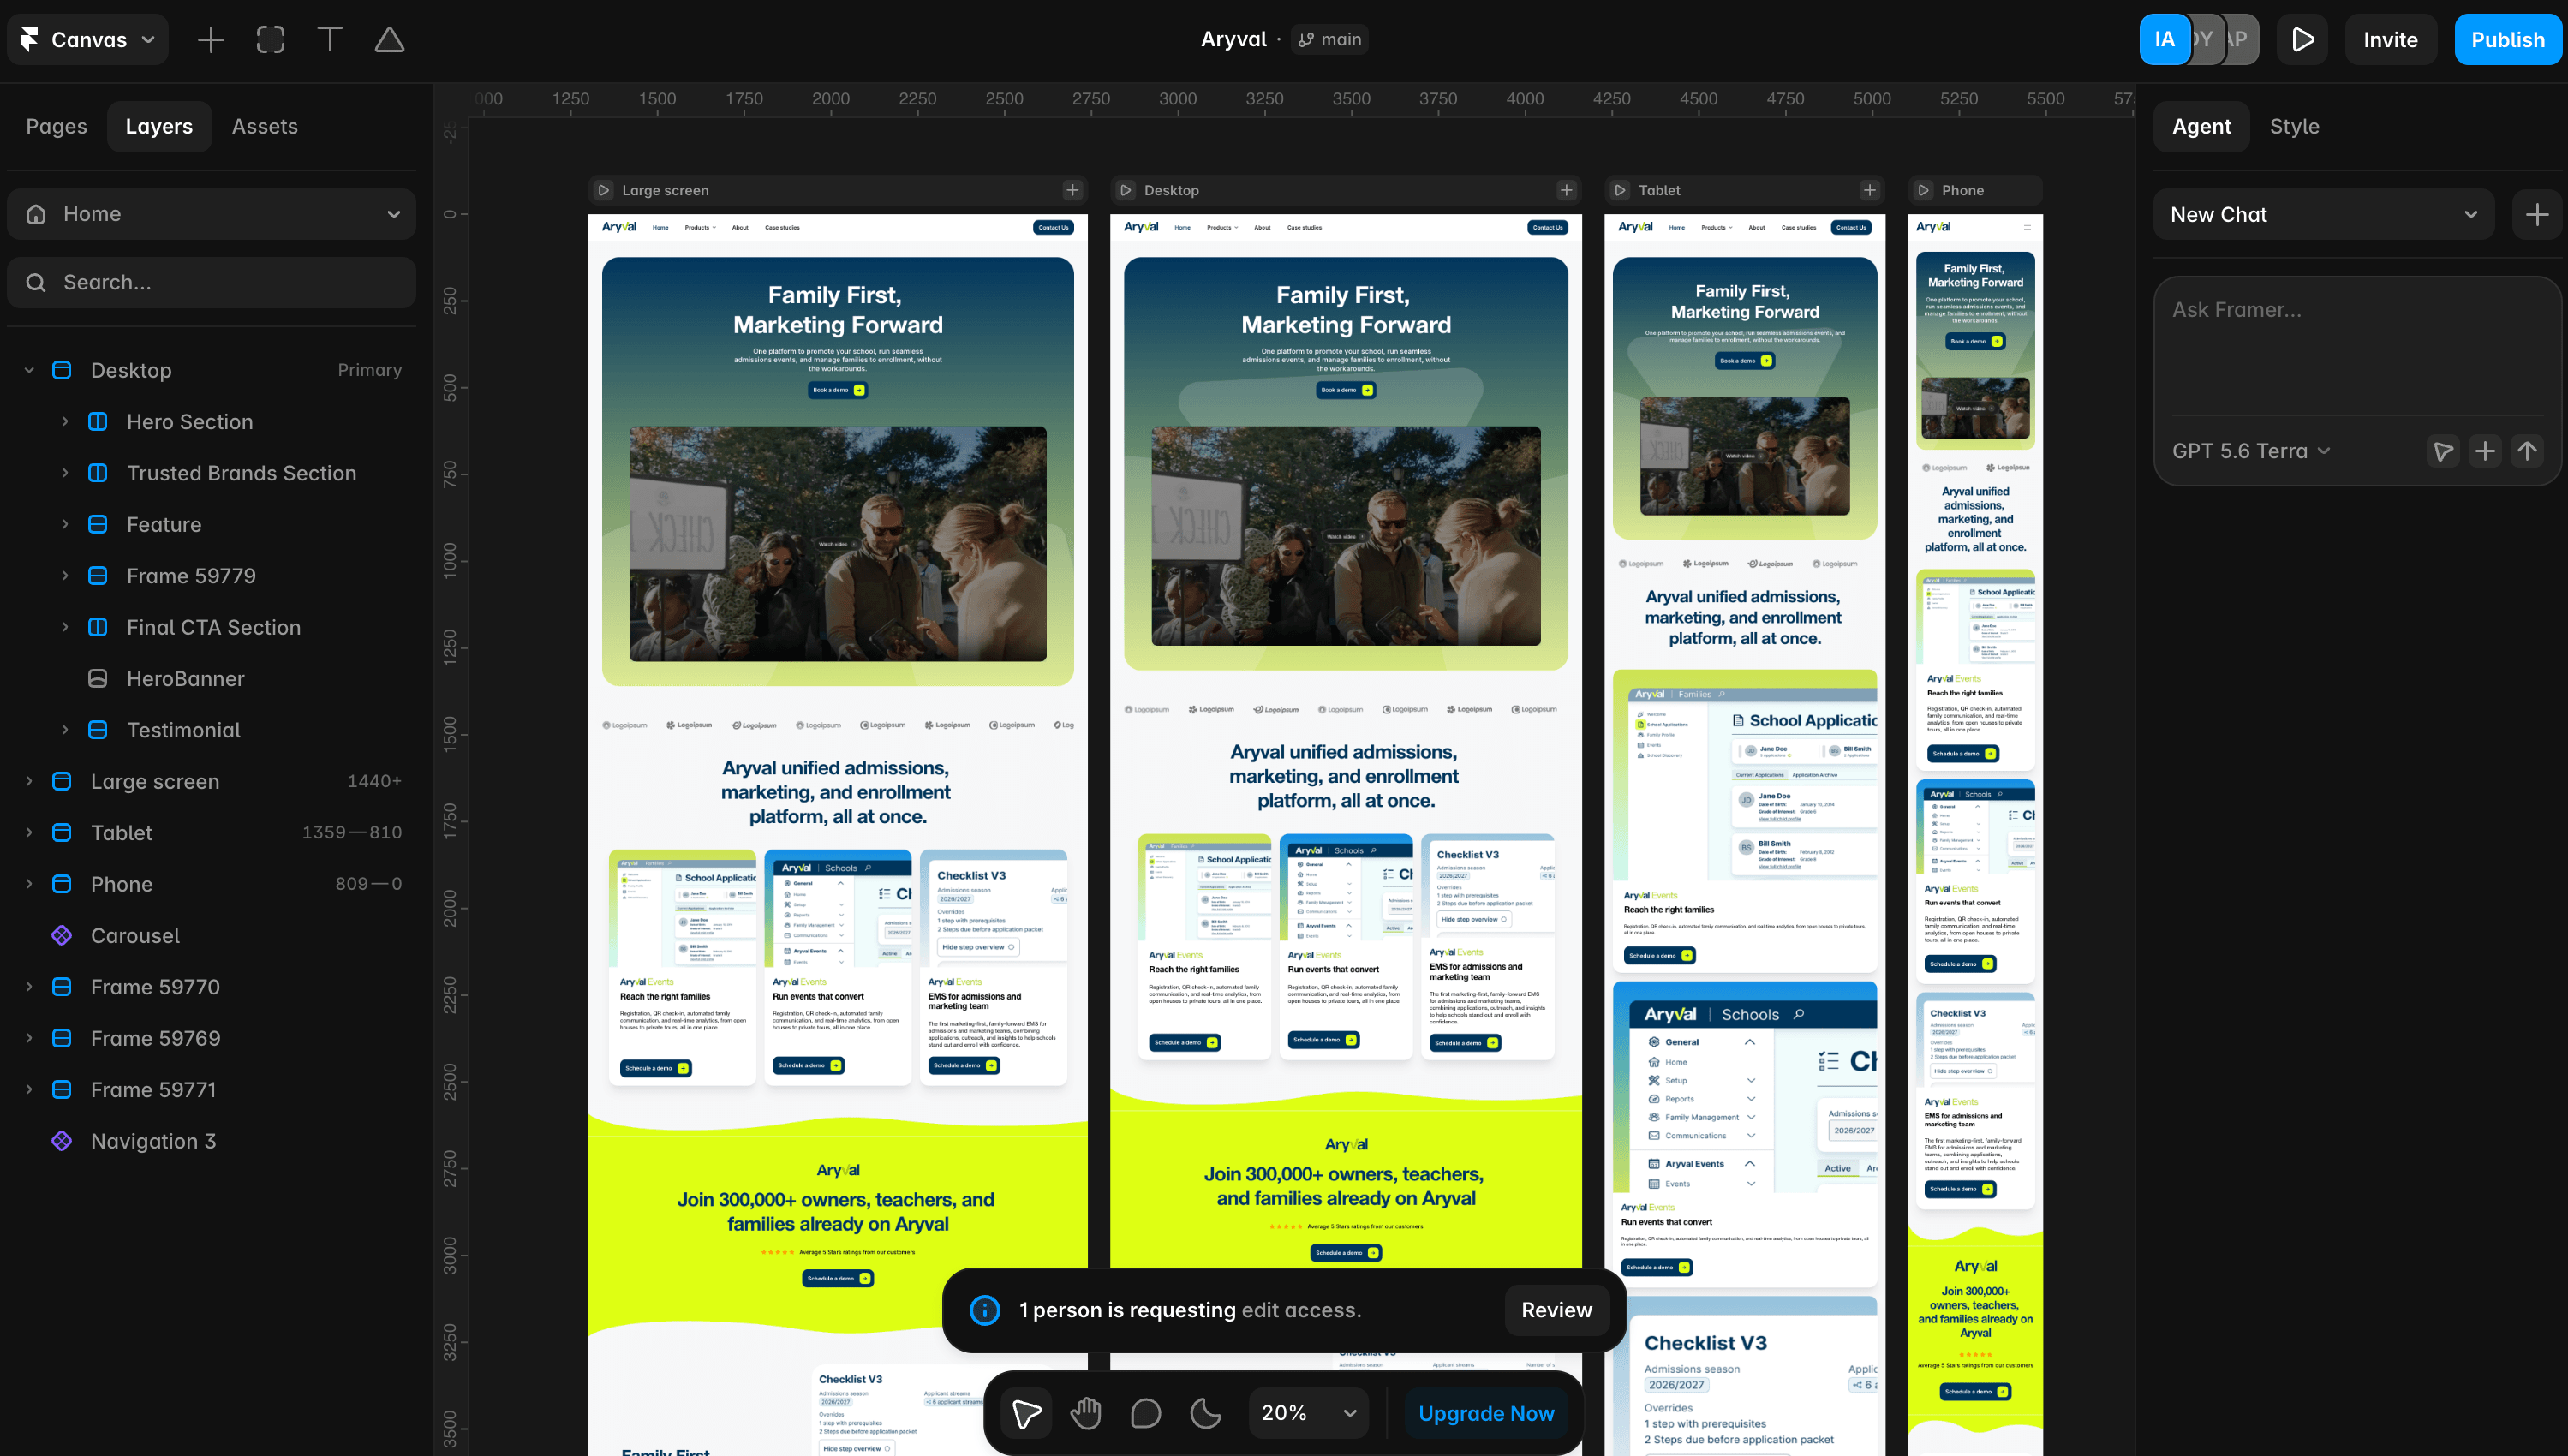Click the Insert plus icon in top toolbar
The width and height of the screenshot is (2568, 1456).
(x=211, y=40)
